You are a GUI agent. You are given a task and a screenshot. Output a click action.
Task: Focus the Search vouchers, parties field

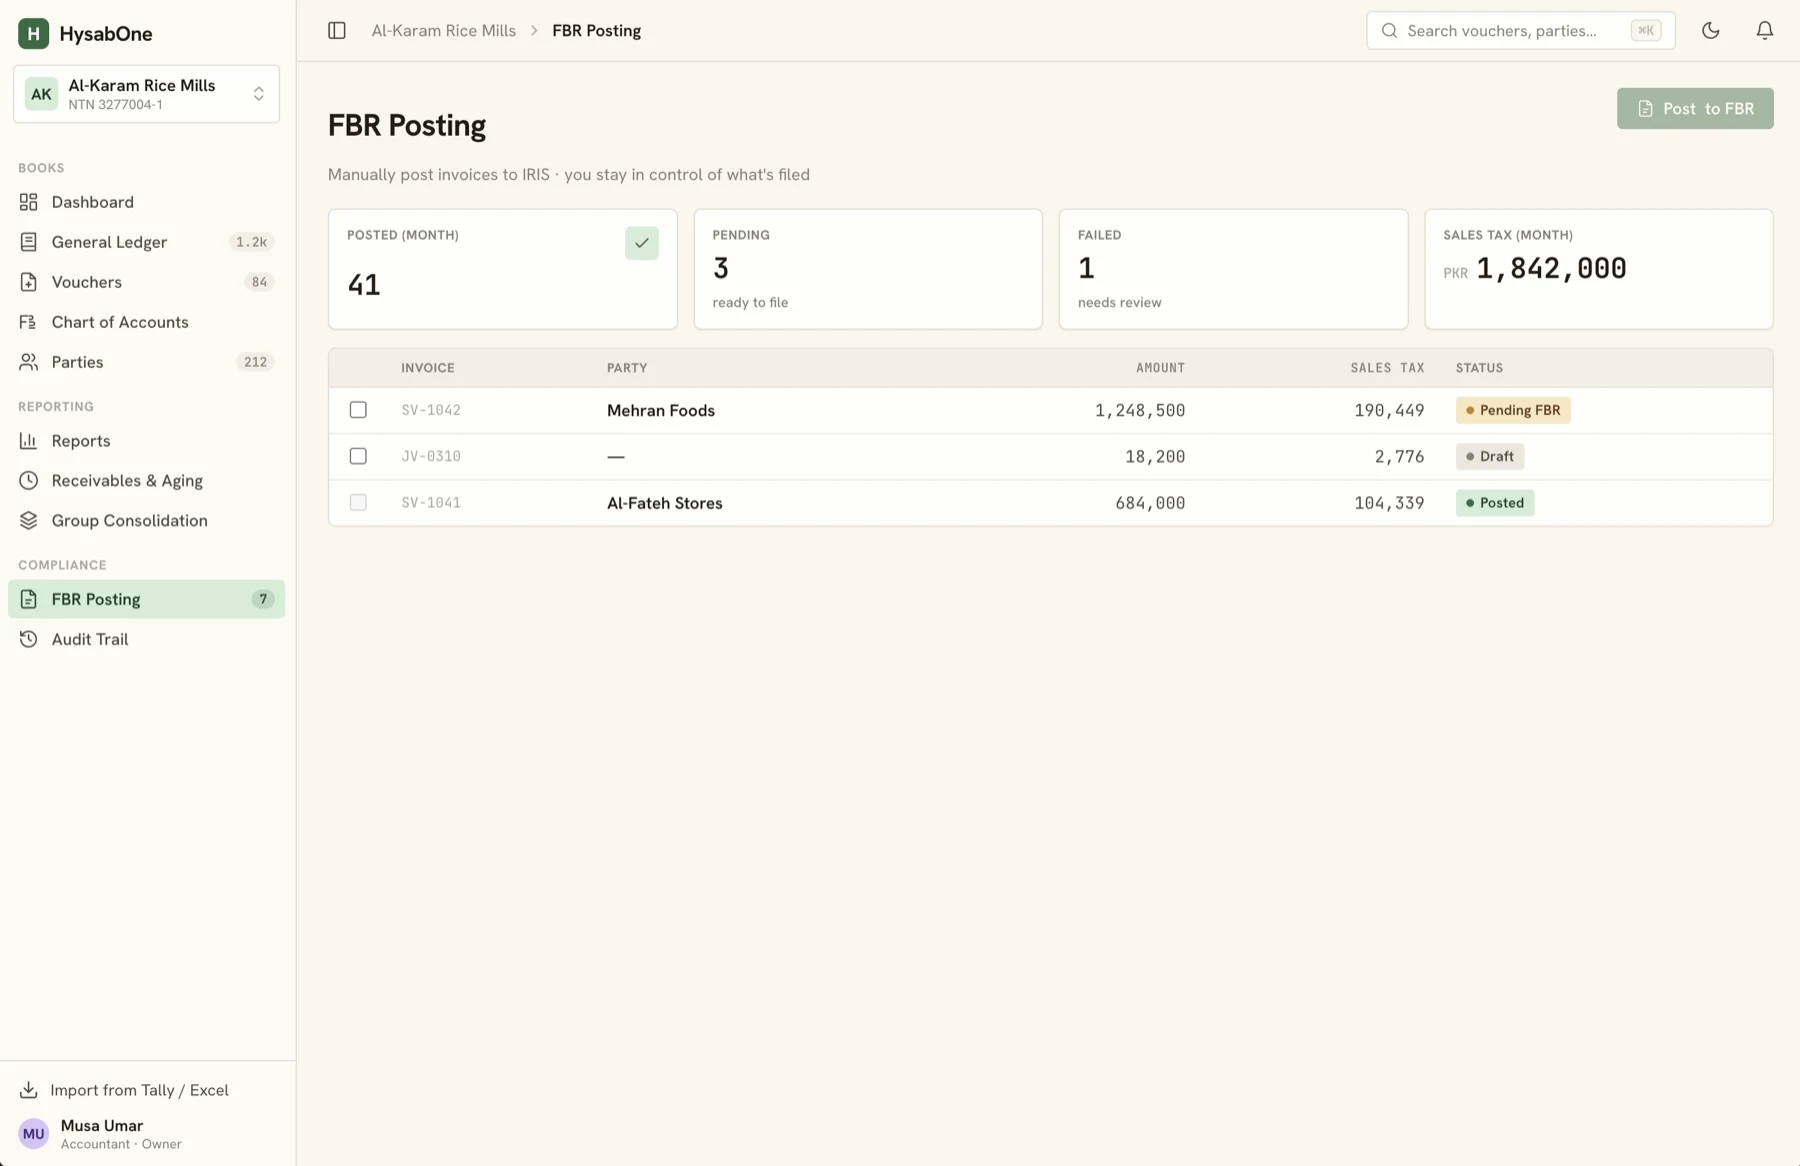(1520, 31)
